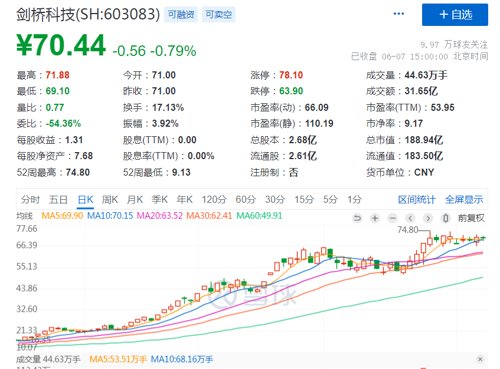Screen dimensions: 500x369
Task: Click the 跌停 value 63.90
Action: click(x=291, y=91)
